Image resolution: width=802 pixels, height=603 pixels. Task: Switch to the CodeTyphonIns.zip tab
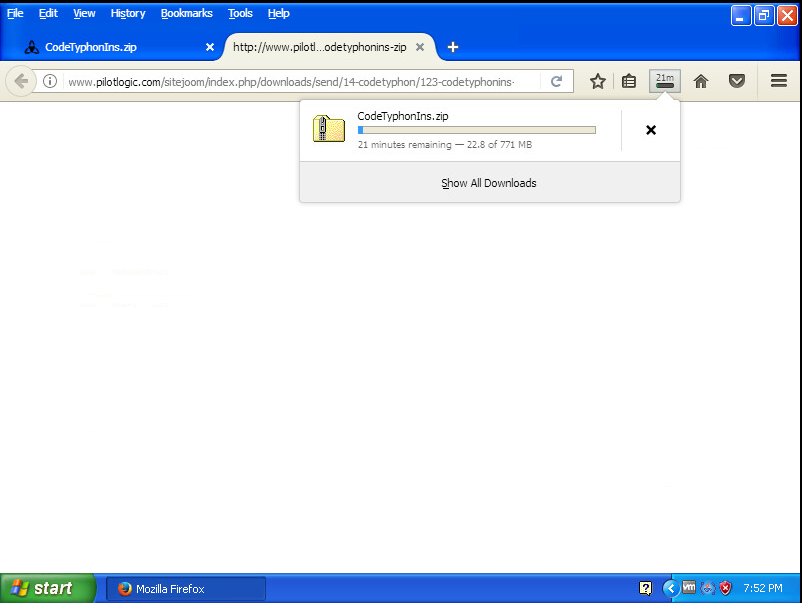(110, 47)
